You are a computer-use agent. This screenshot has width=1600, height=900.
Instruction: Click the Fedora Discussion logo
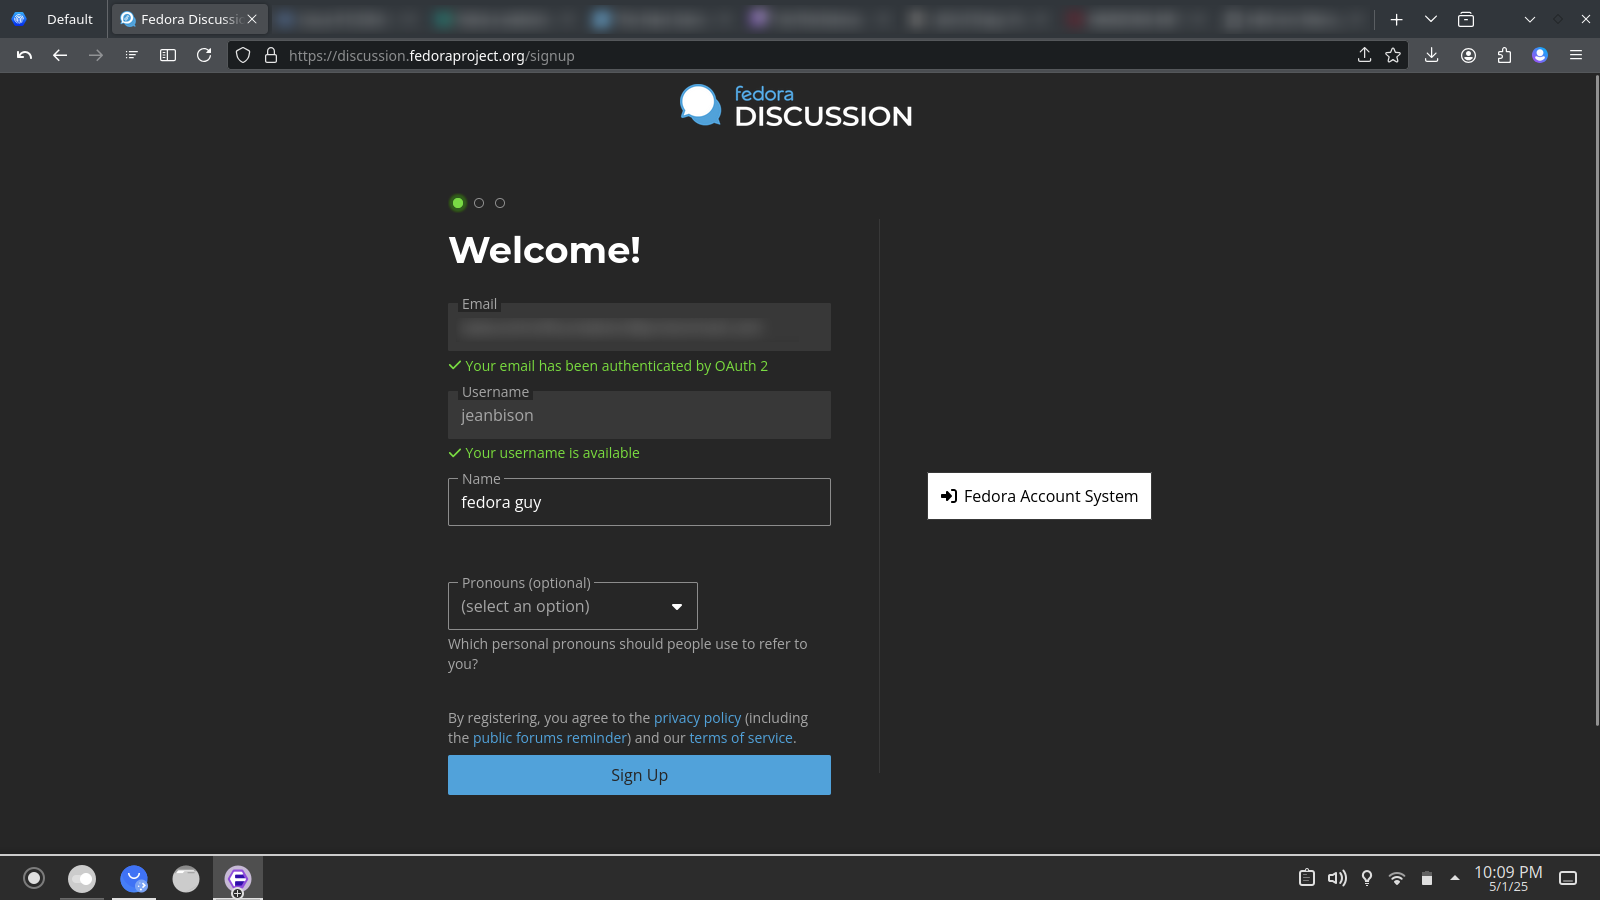pyautogui.click(x=796, y=106)
